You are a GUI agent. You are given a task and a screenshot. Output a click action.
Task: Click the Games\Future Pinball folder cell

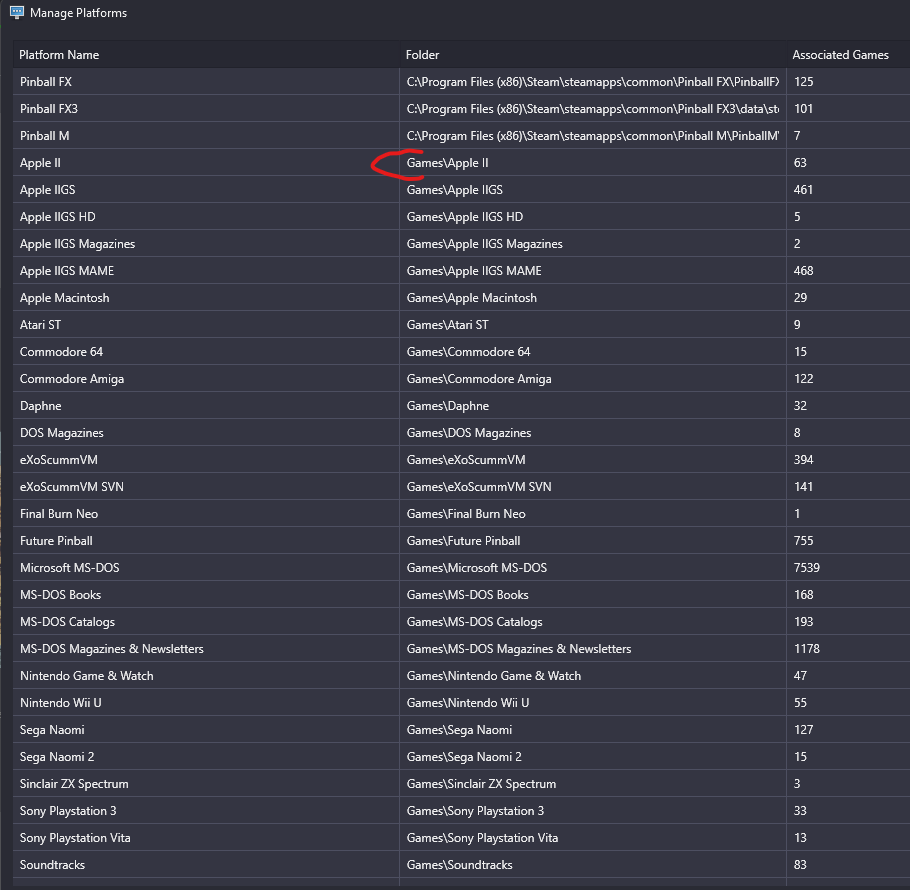[593, 541]
